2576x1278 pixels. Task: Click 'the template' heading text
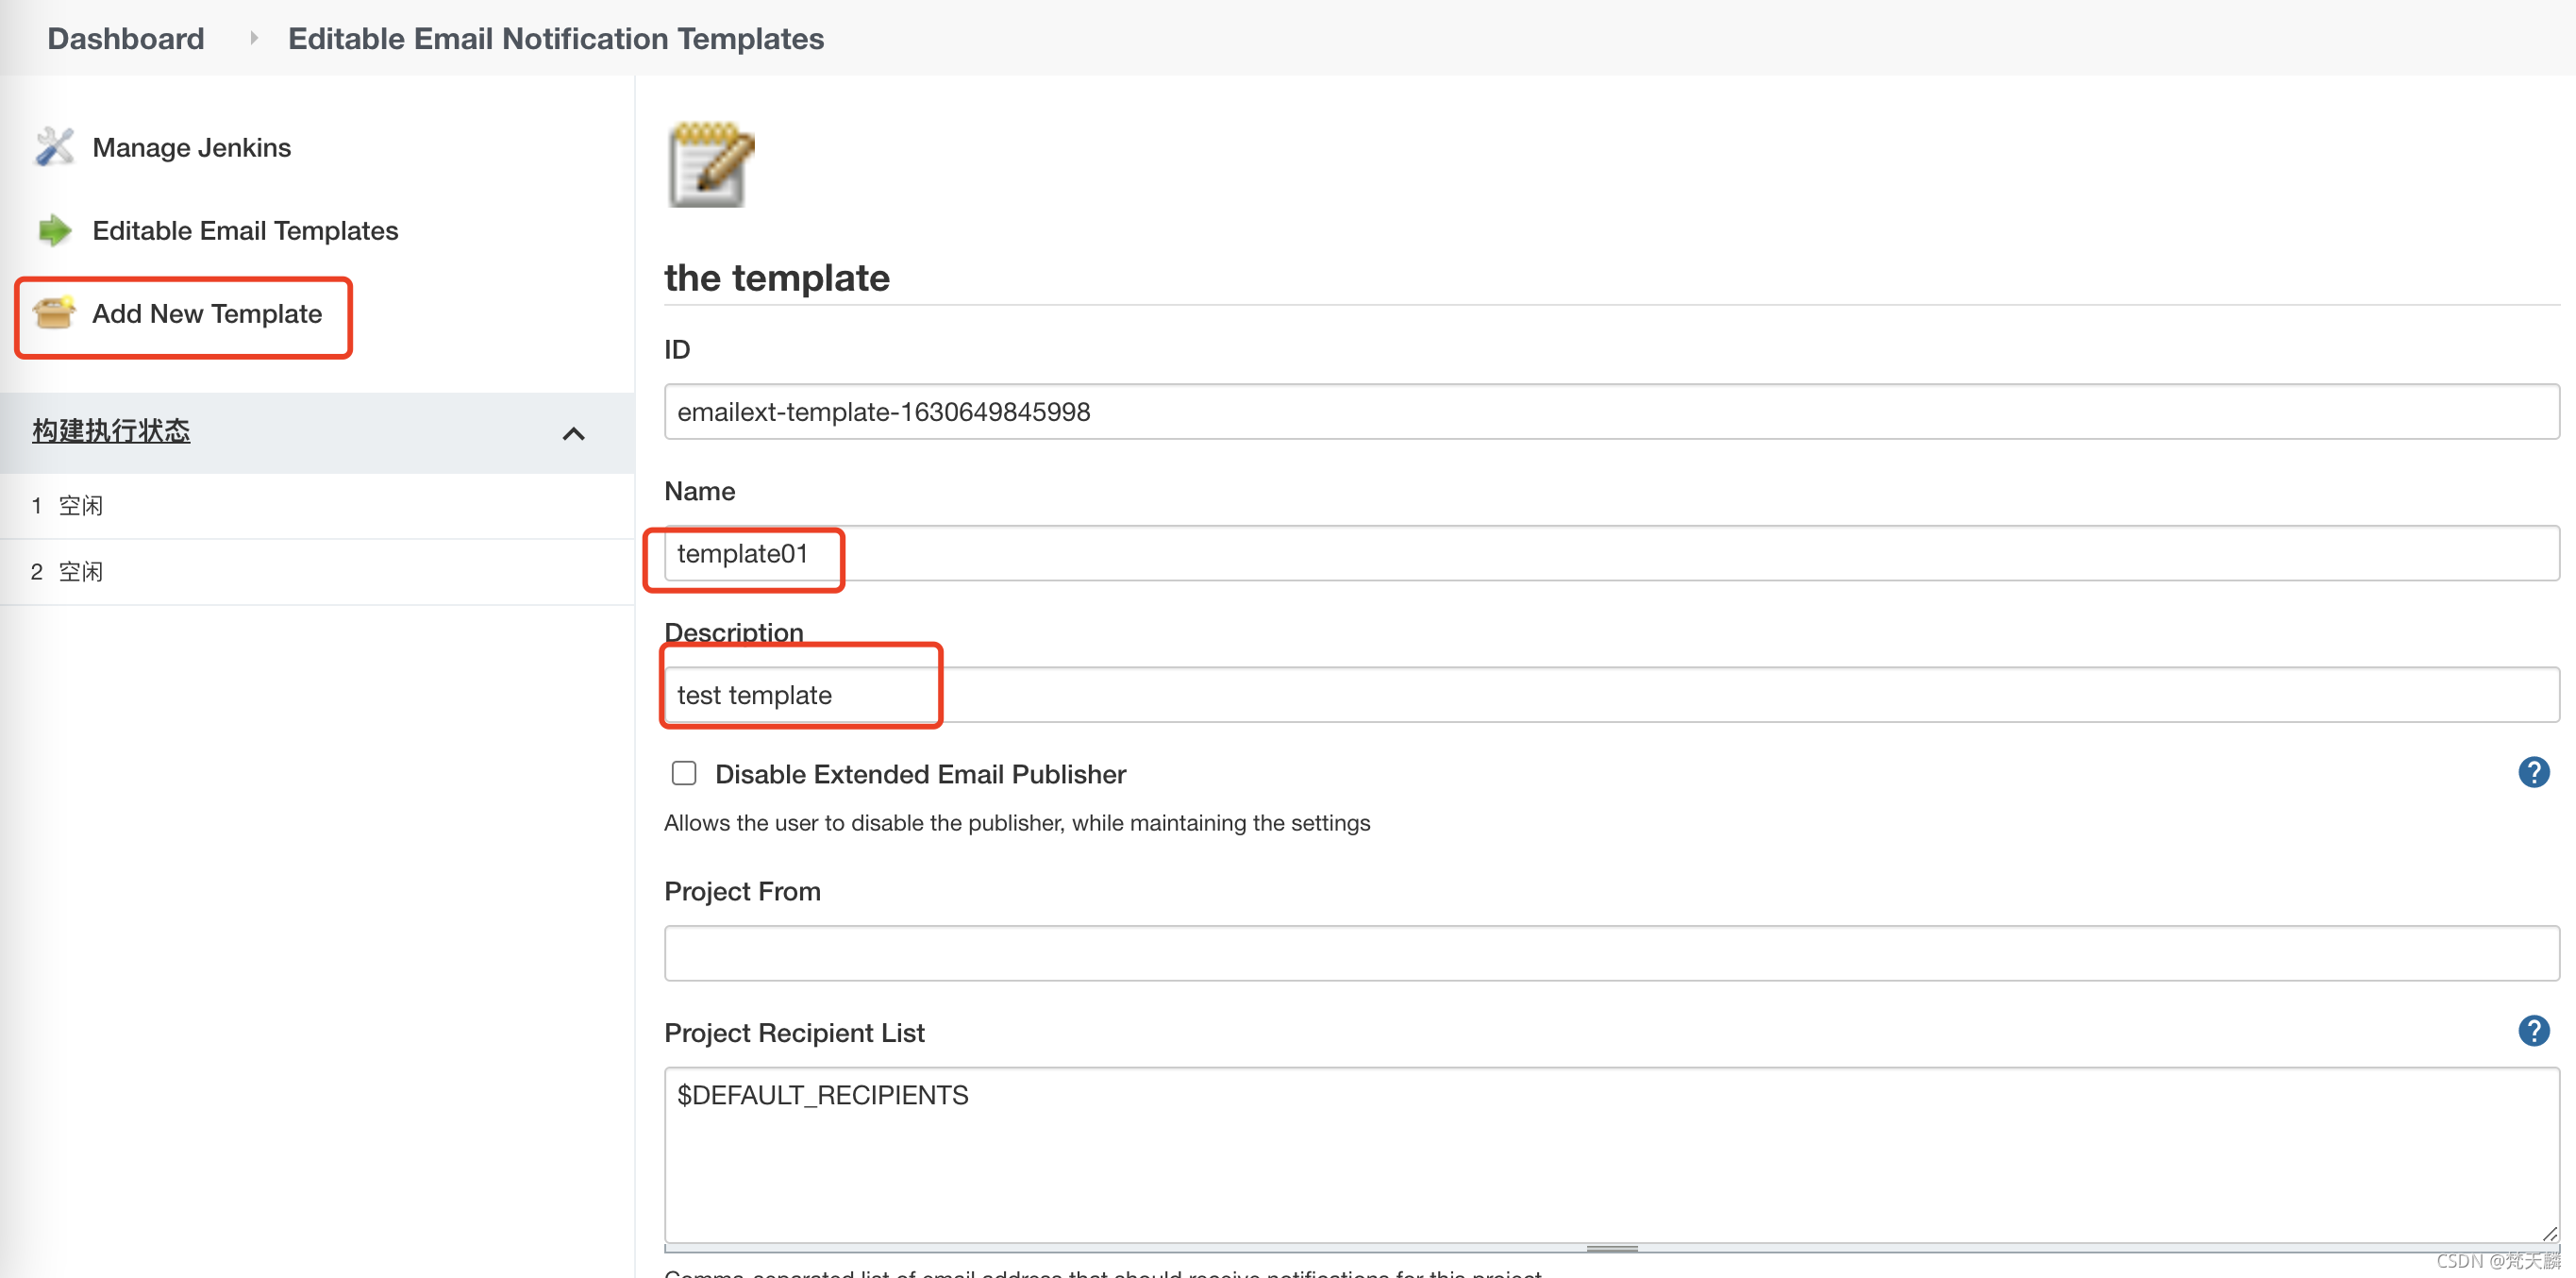[x=777, y=277]
